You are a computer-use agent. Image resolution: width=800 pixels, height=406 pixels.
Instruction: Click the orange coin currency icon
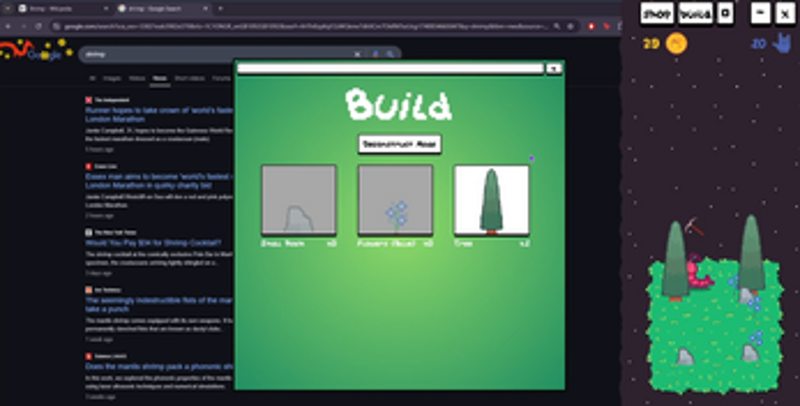677,43
